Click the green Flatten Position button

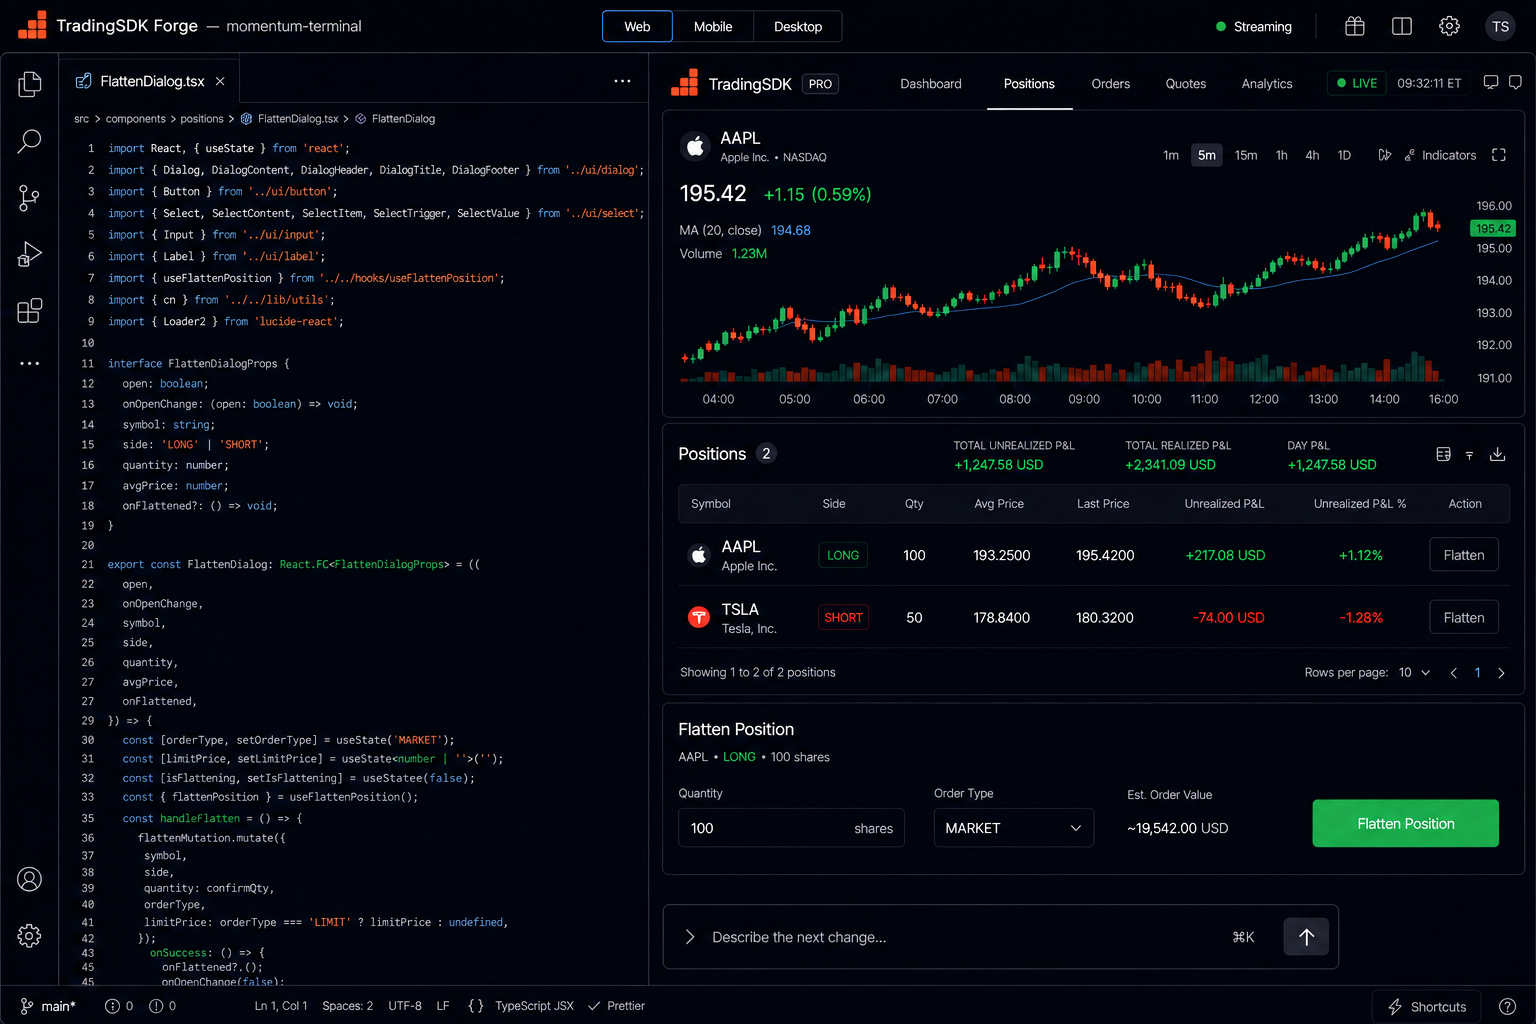[x=1405, y=823]
